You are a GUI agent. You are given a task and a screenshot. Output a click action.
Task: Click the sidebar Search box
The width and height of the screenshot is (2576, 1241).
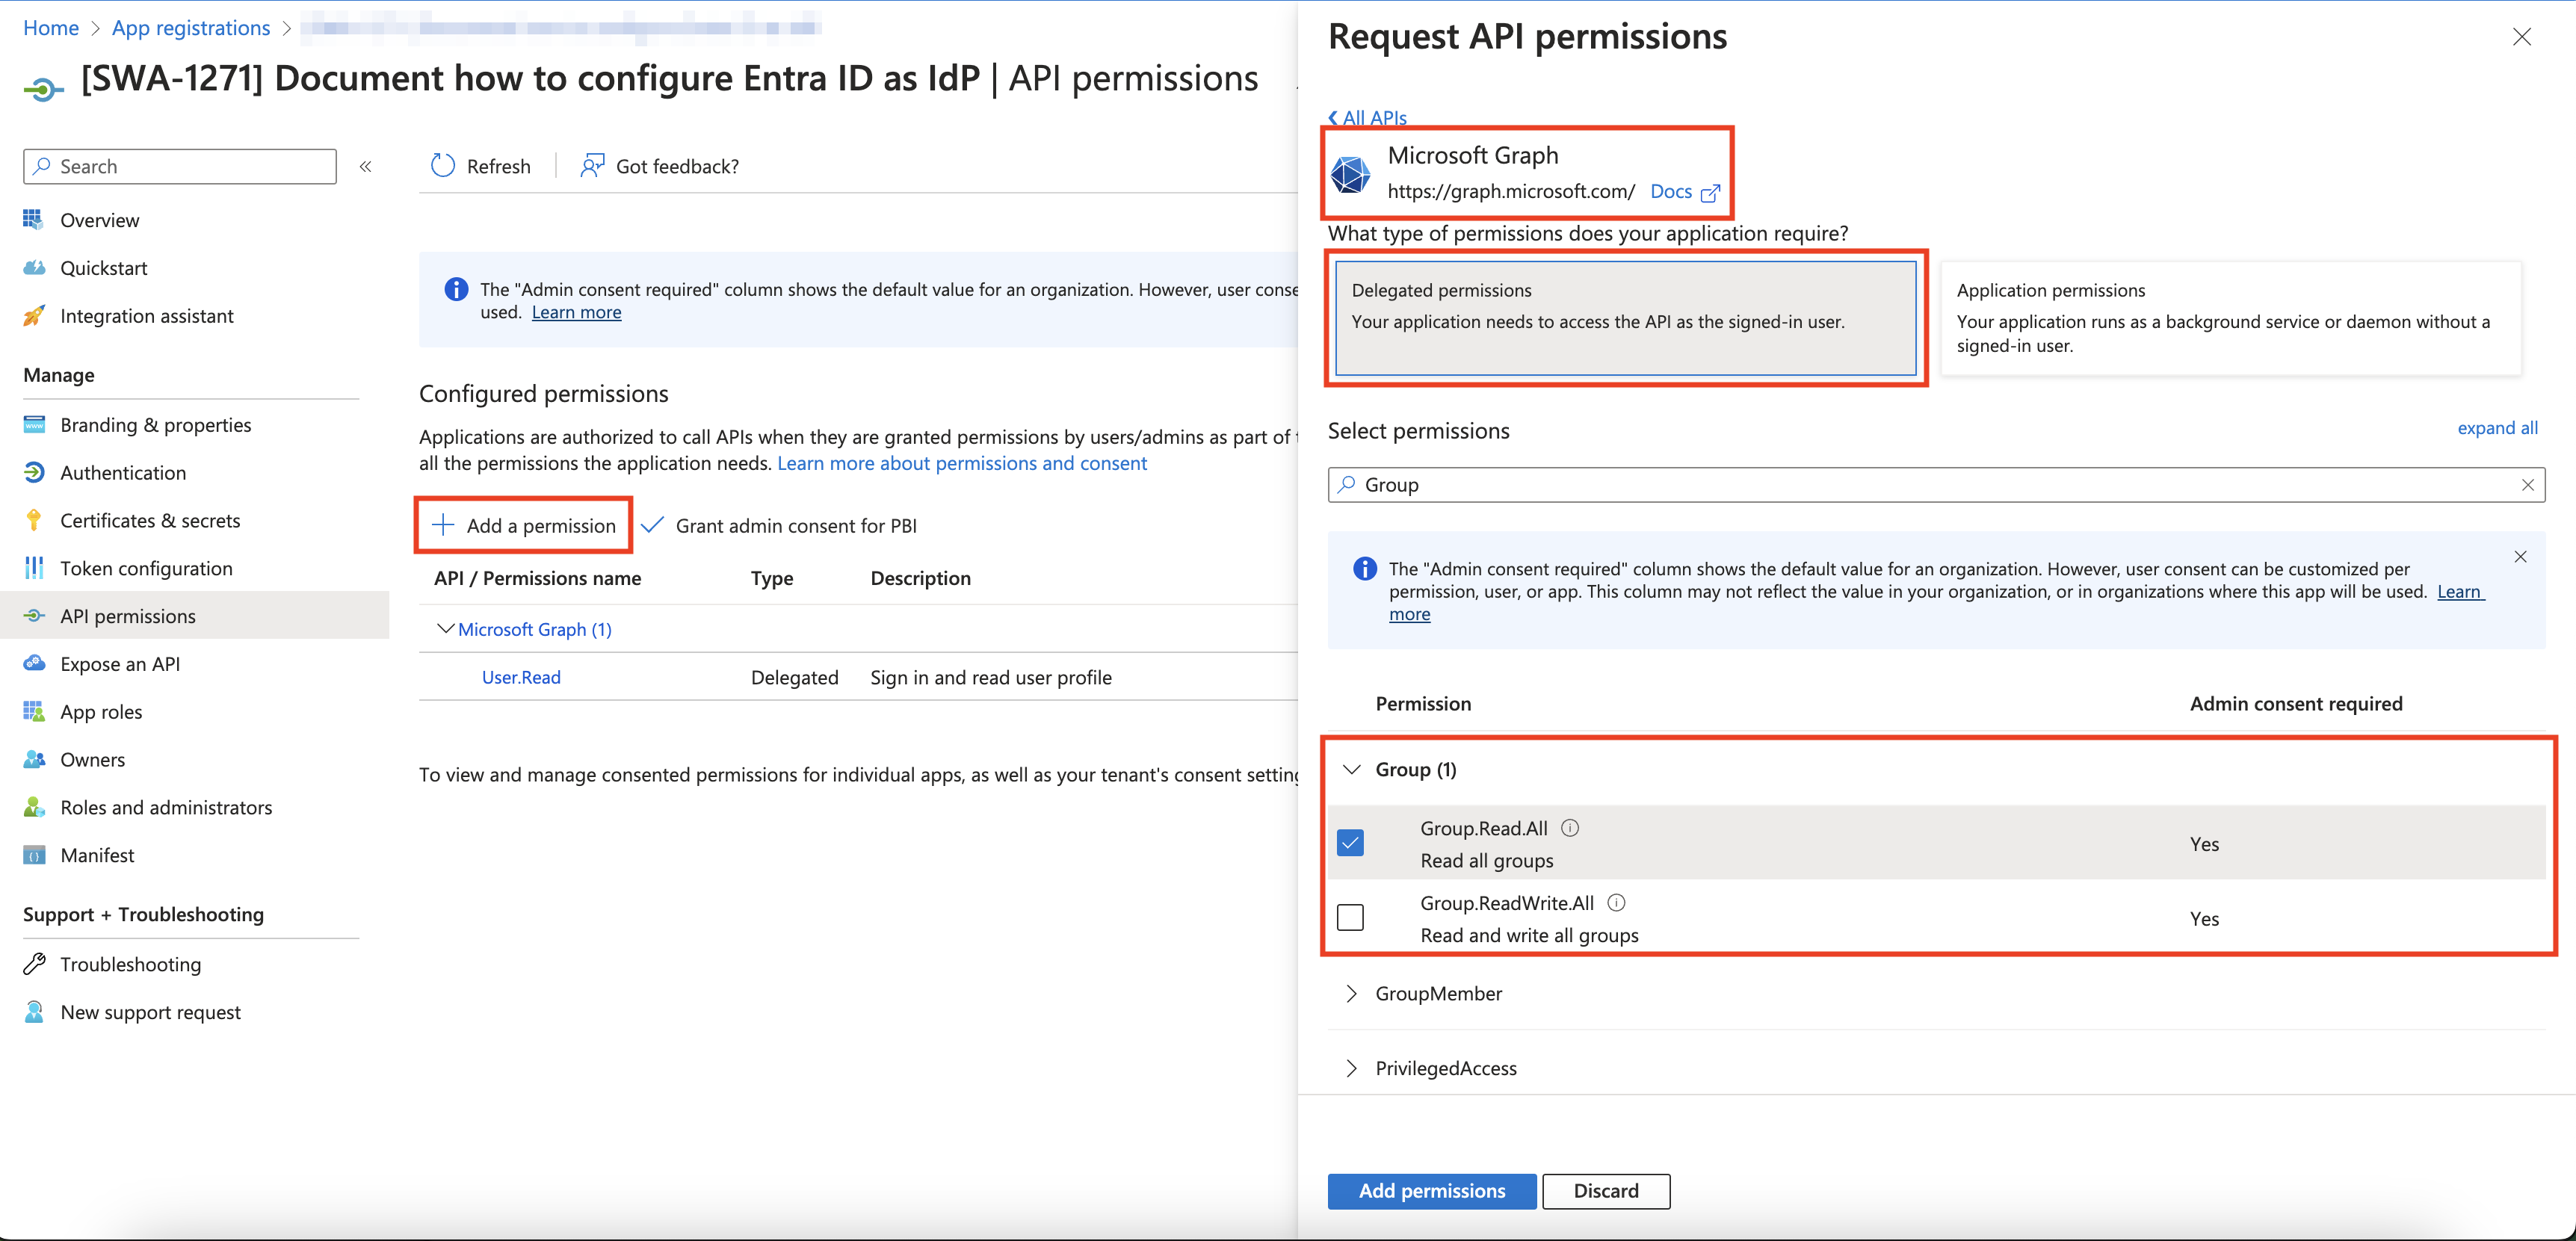pos(180,166)
